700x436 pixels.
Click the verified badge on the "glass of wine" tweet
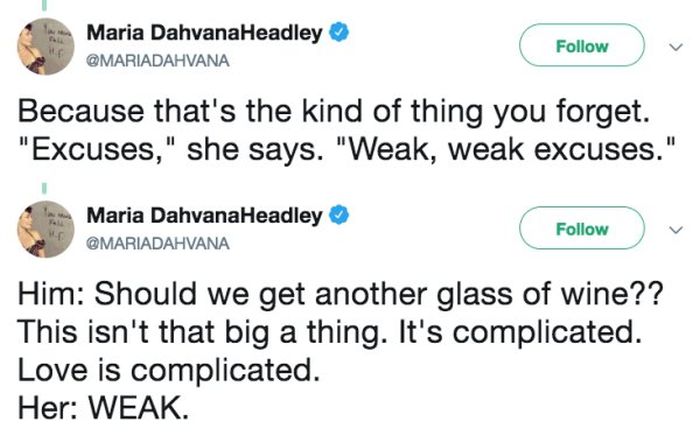339,216
